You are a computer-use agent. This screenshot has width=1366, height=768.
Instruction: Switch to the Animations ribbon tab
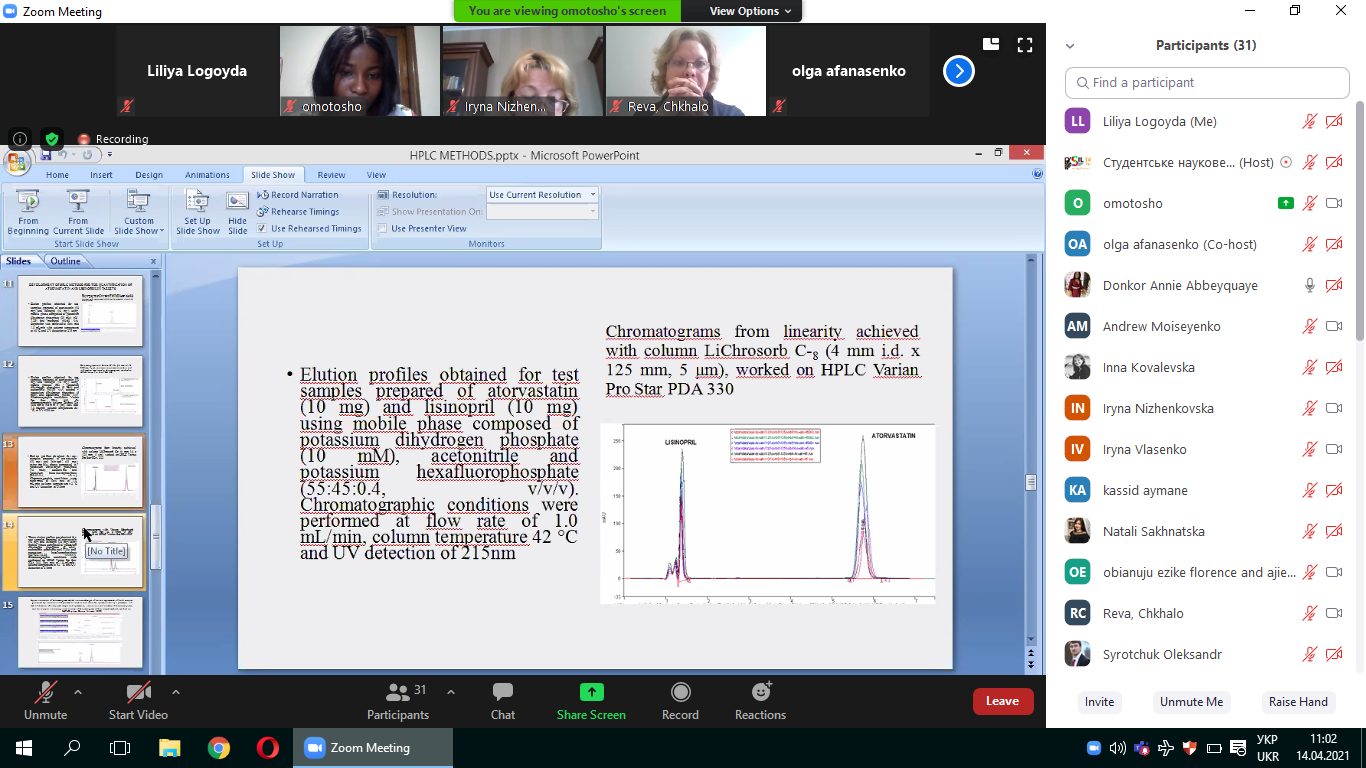[x=207, y=175]
